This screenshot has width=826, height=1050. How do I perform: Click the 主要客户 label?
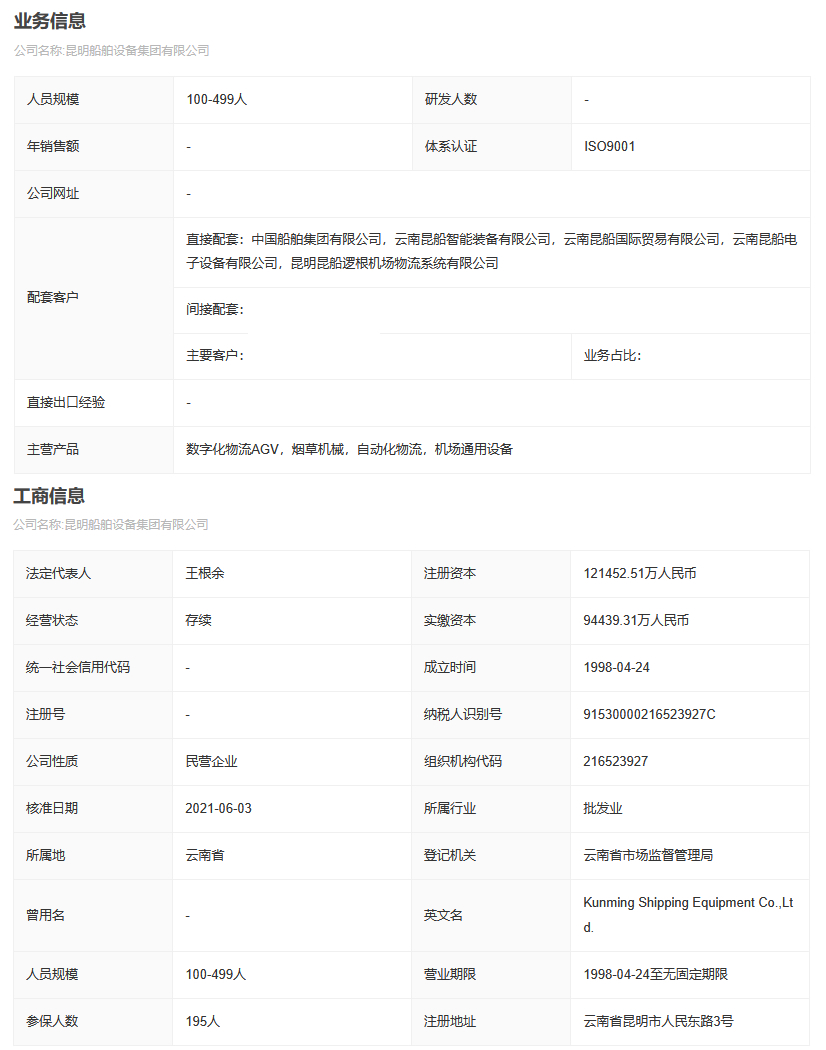[215, 356]
